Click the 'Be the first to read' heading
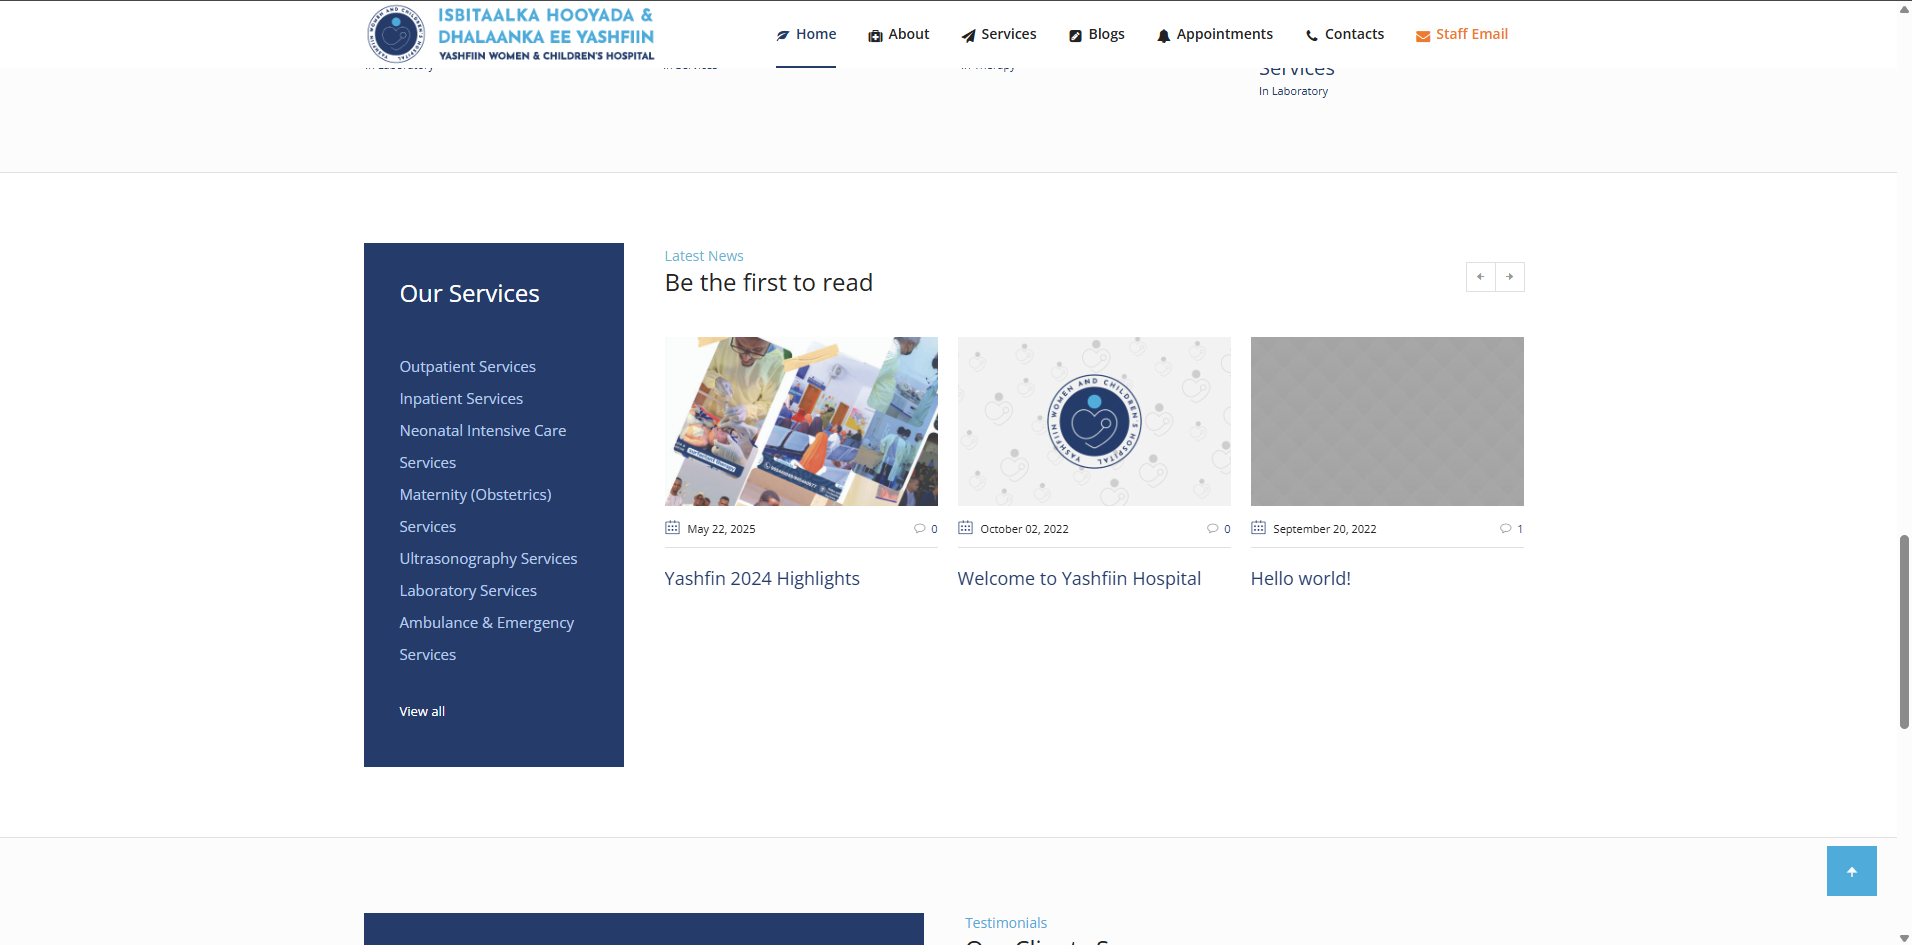Image resolution: width=1912 pixels, height=945 pixels. pos(769,283)
